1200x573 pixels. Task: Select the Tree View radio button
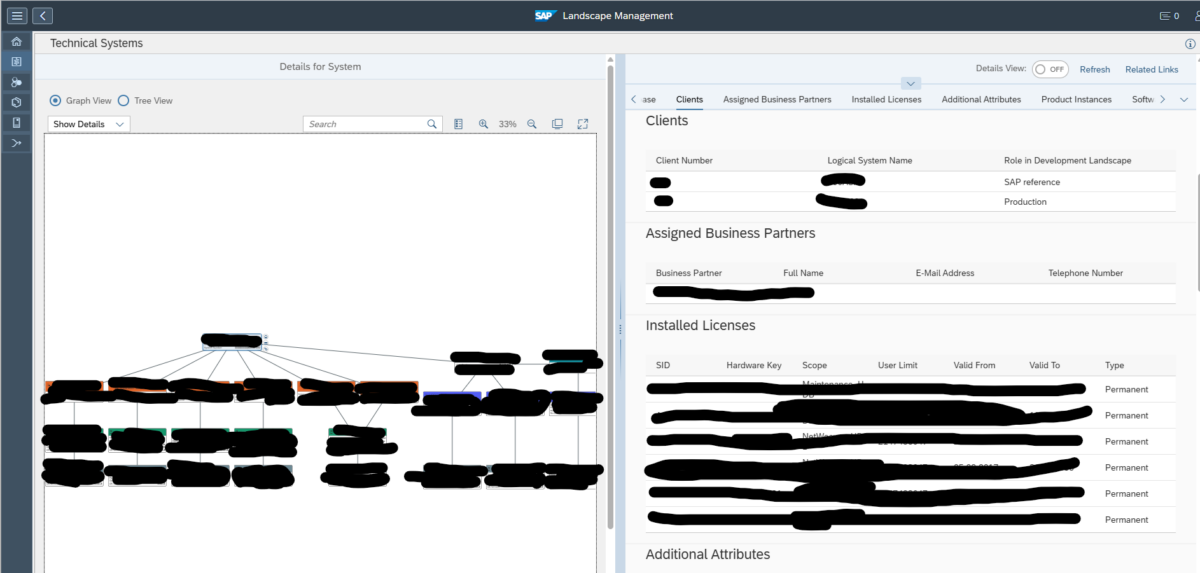click(x=124, y=101)
